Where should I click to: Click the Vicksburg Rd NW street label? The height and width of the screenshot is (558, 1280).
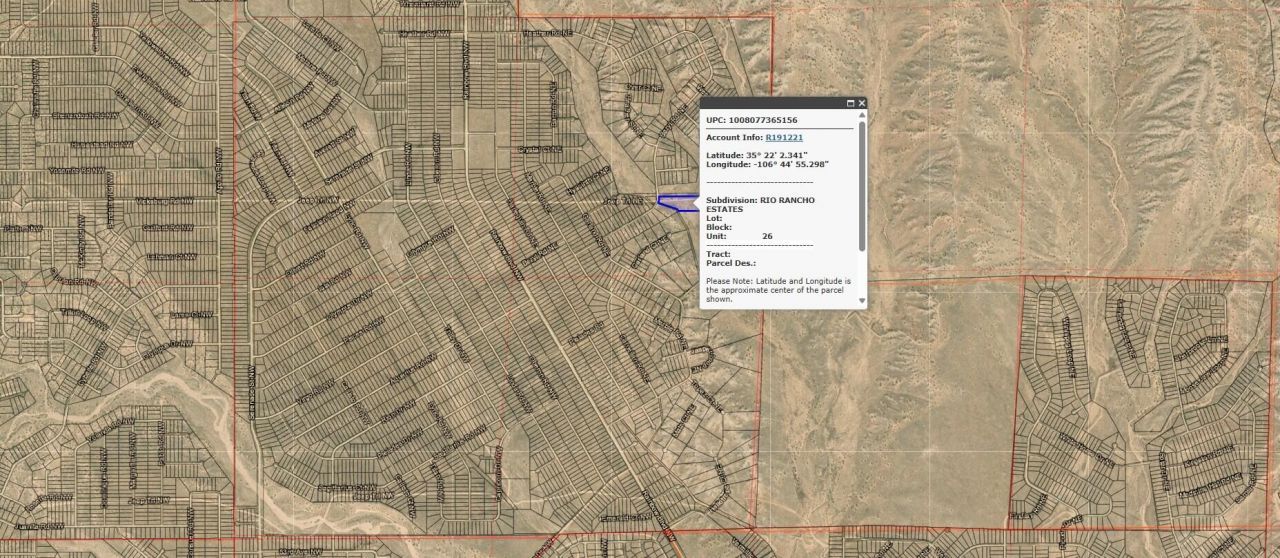[x=167, y=201]
